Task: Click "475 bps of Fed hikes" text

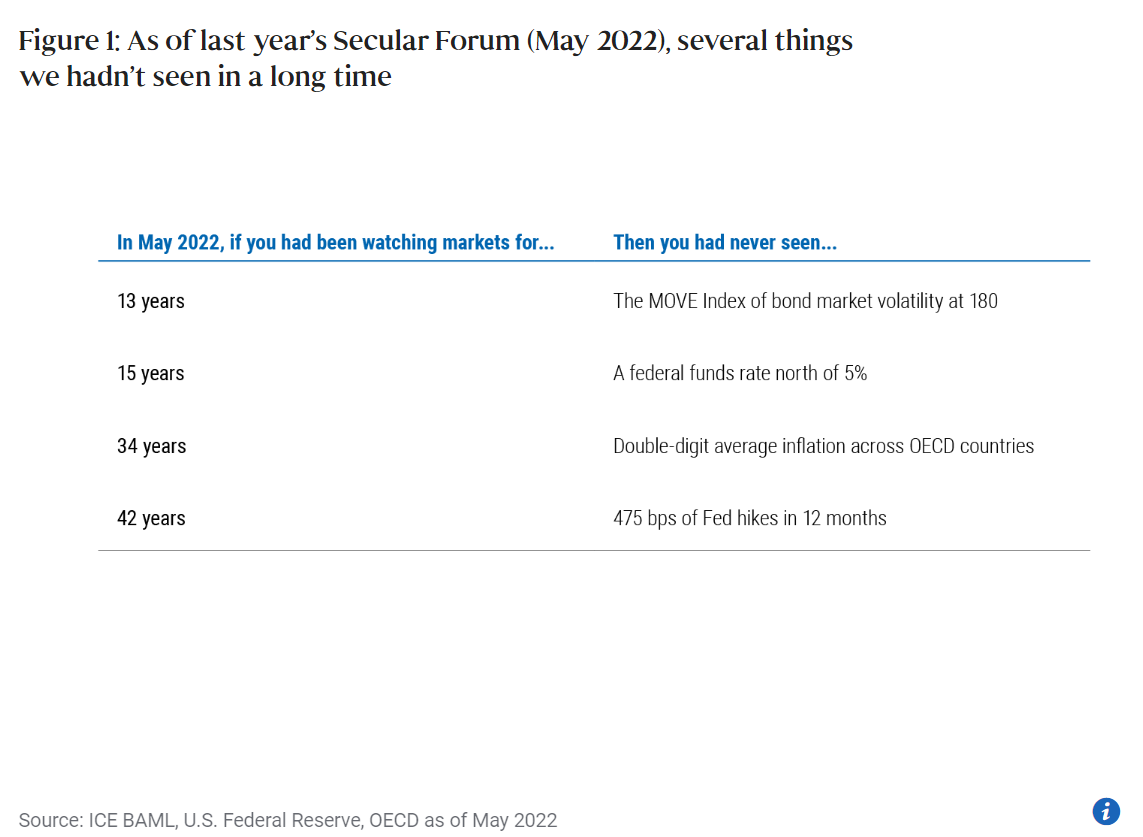Action: point(750,518)
